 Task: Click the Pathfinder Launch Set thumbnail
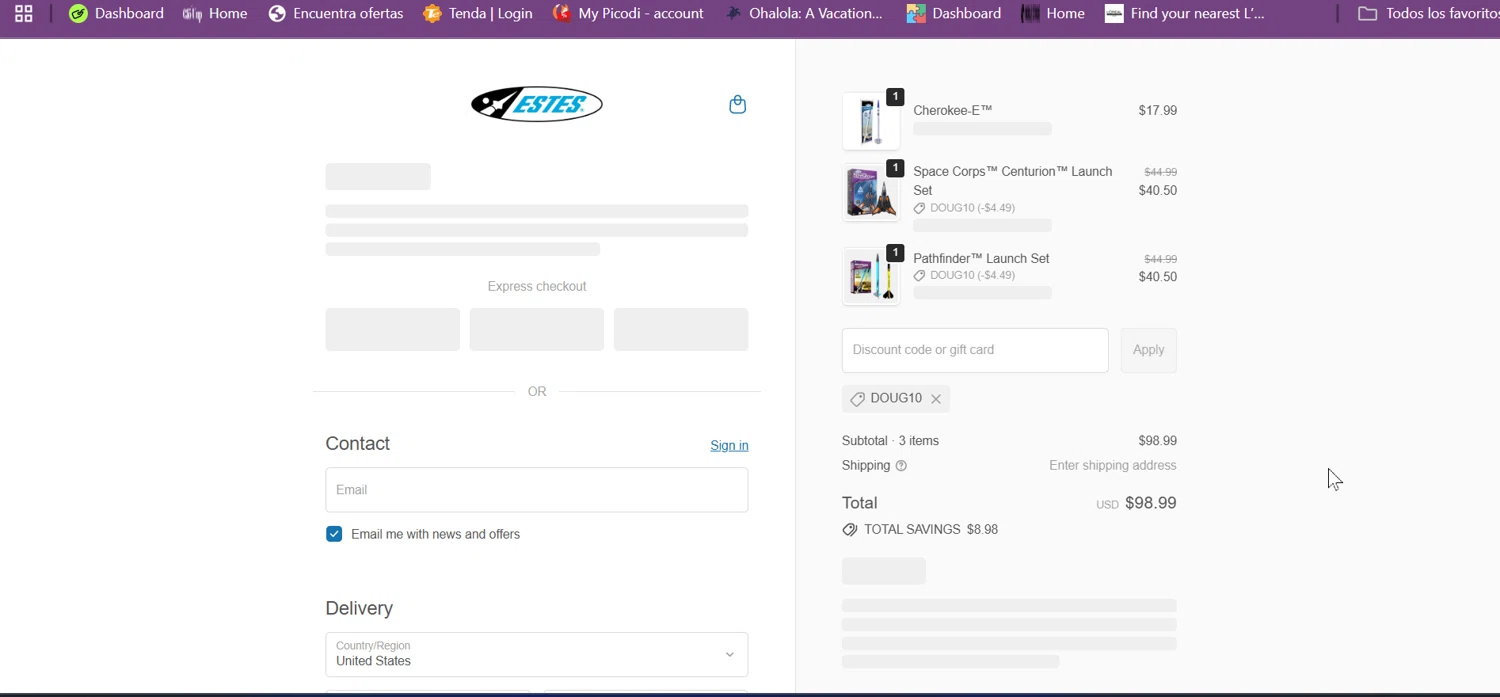pyautogui.click(x=871, y=276)
